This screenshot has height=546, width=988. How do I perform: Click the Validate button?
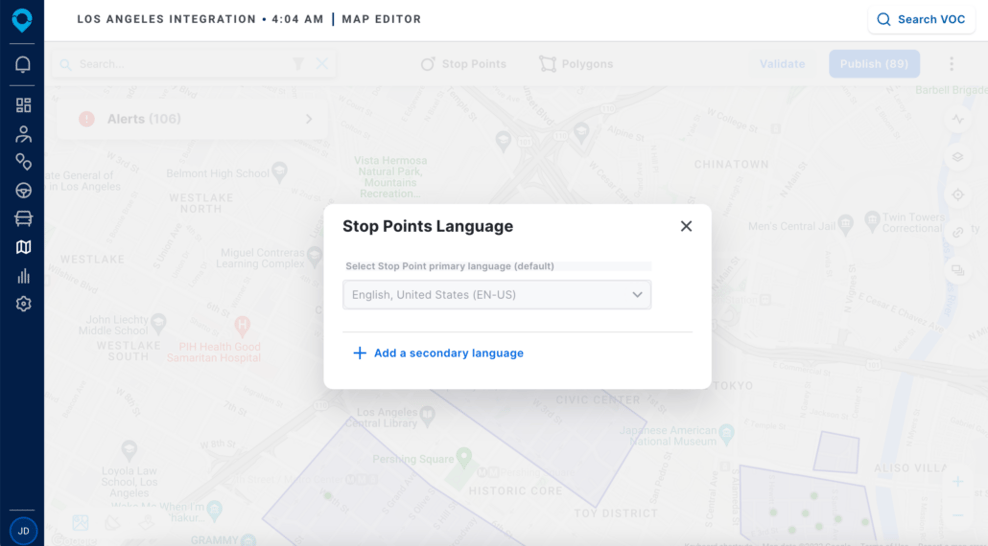[782, 64]
